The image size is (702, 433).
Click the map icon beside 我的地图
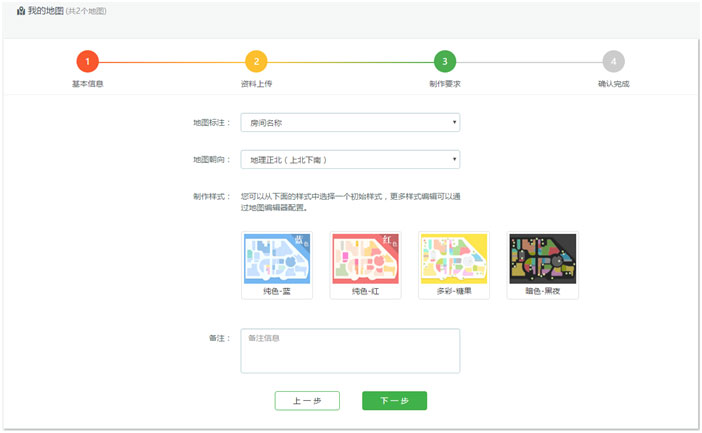click(21, 11)
